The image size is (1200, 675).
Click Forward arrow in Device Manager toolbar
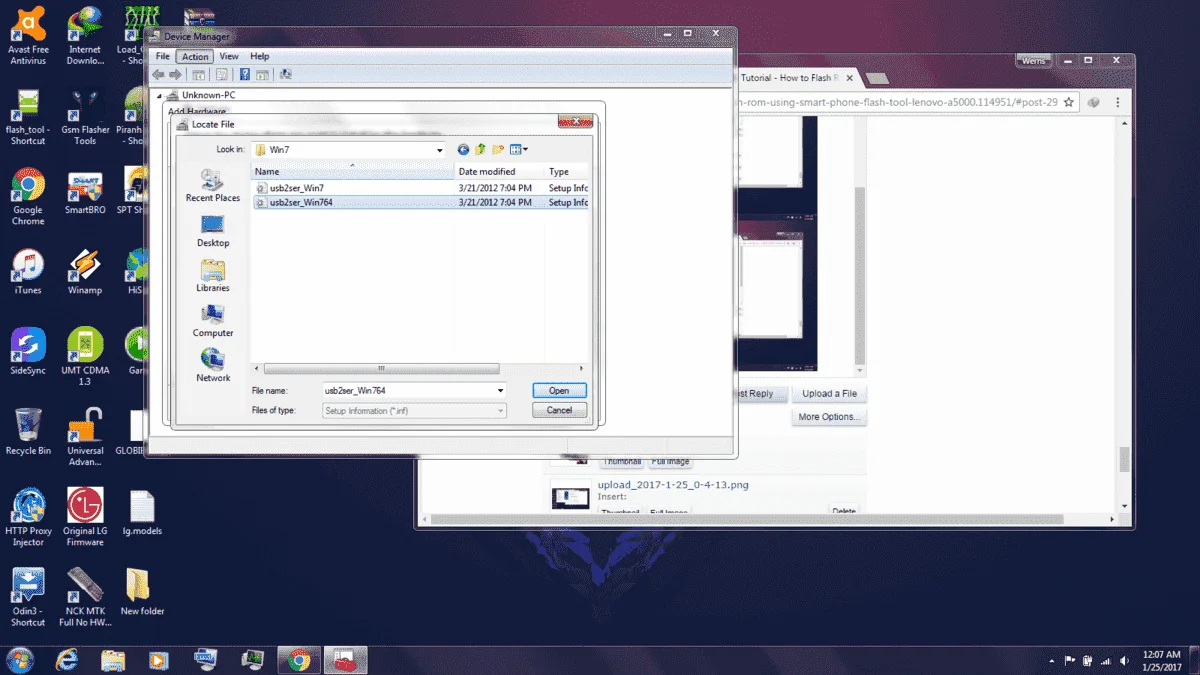click(174, 75)
